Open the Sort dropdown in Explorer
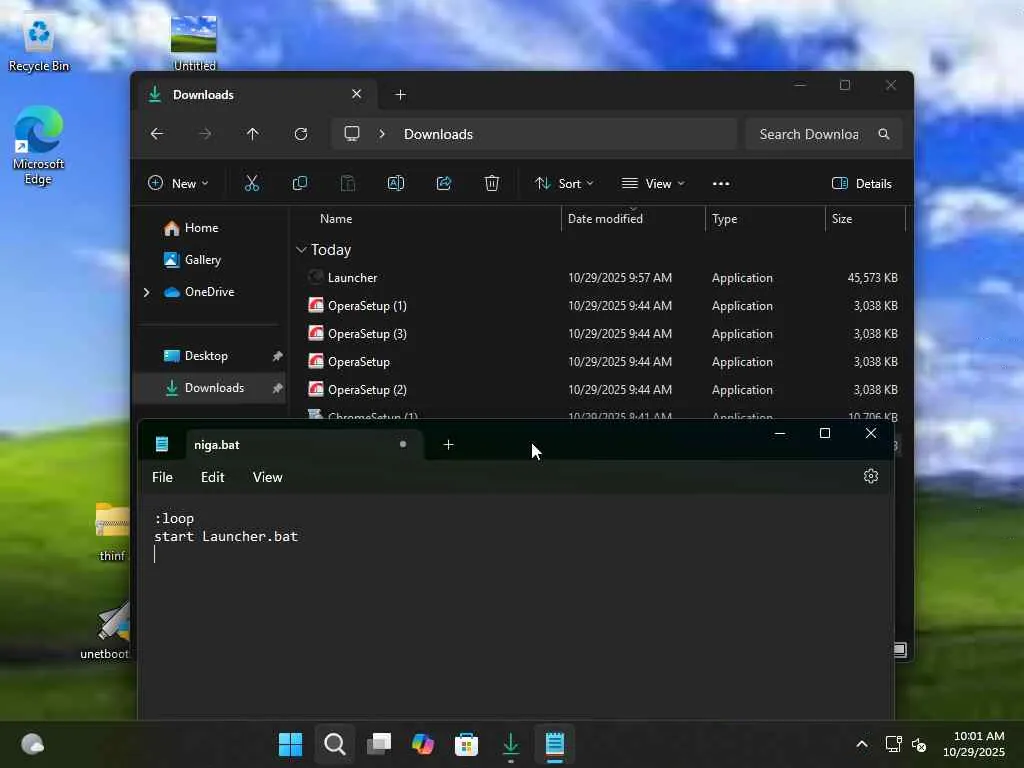The height and width of the screenshot is (768, 1024). pos(564,184)
